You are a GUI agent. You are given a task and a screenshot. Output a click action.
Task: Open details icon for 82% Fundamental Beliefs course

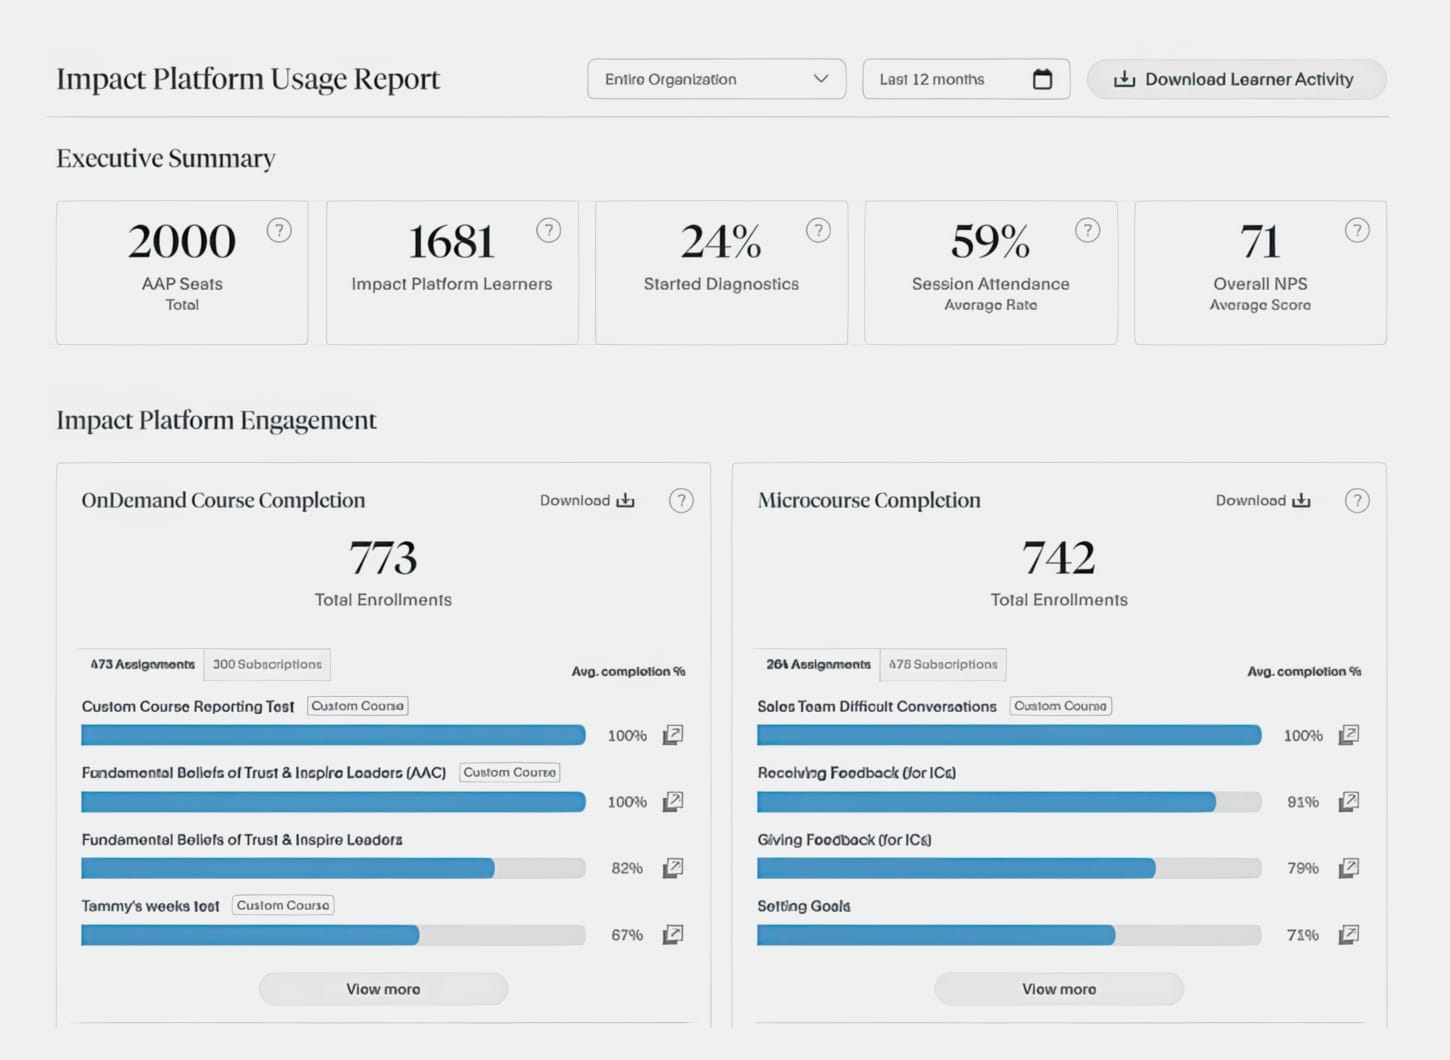673,868
